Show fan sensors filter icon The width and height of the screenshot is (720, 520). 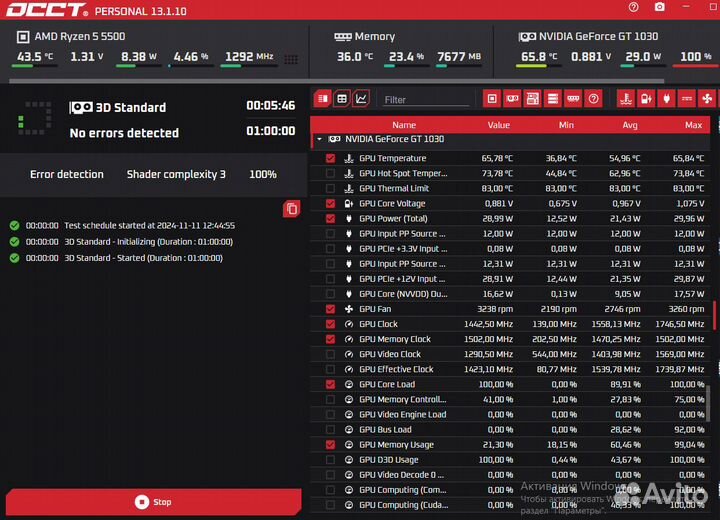(707, 98)
